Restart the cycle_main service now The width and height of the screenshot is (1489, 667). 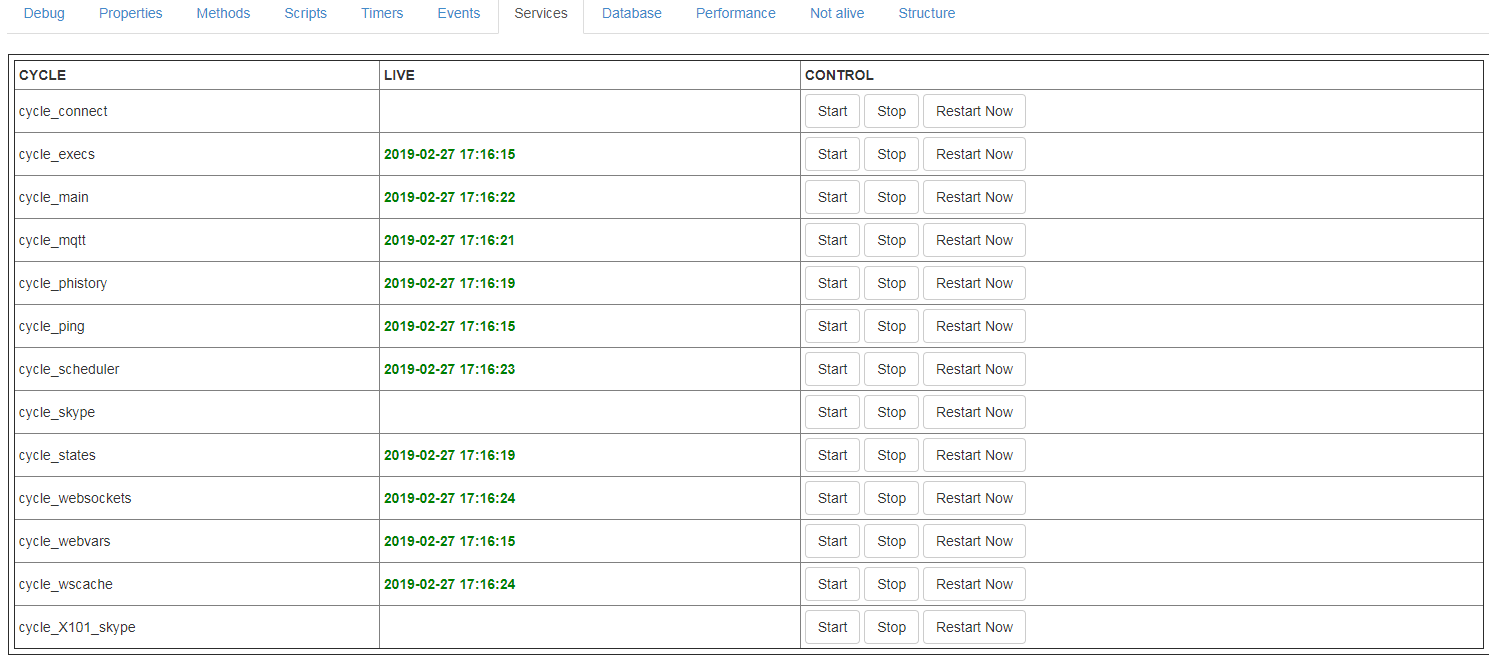[974, 197]
